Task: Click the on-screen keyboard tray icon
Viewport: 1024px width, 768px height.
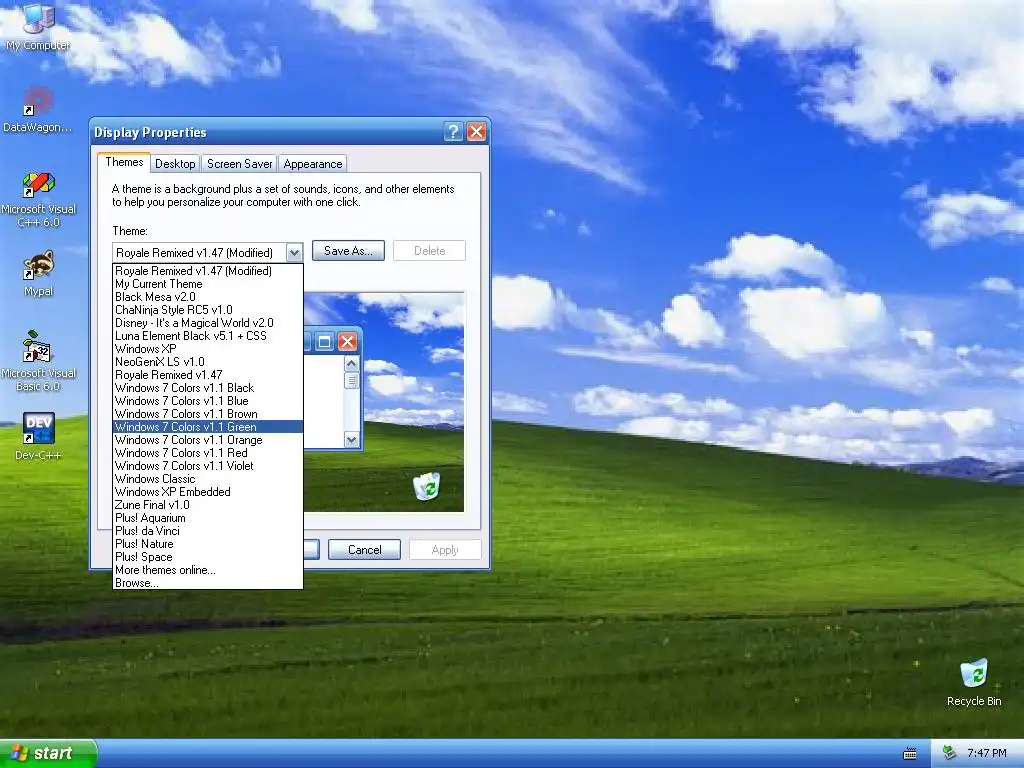Action: click(x=910, y=754)
